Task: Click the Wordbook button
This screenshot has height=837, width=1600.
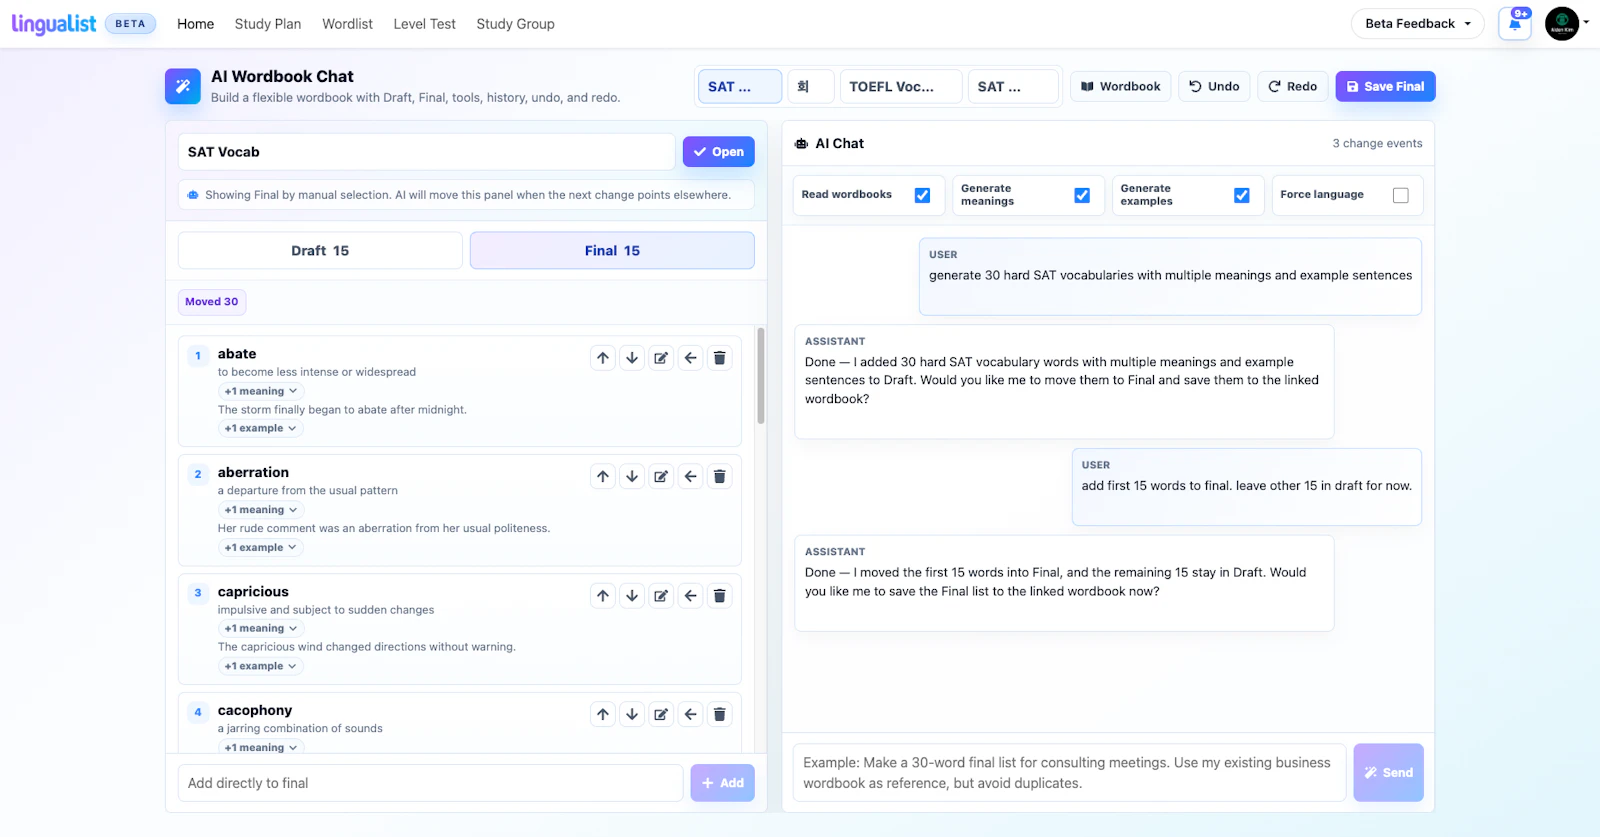Action: [x=1121, y=87]
